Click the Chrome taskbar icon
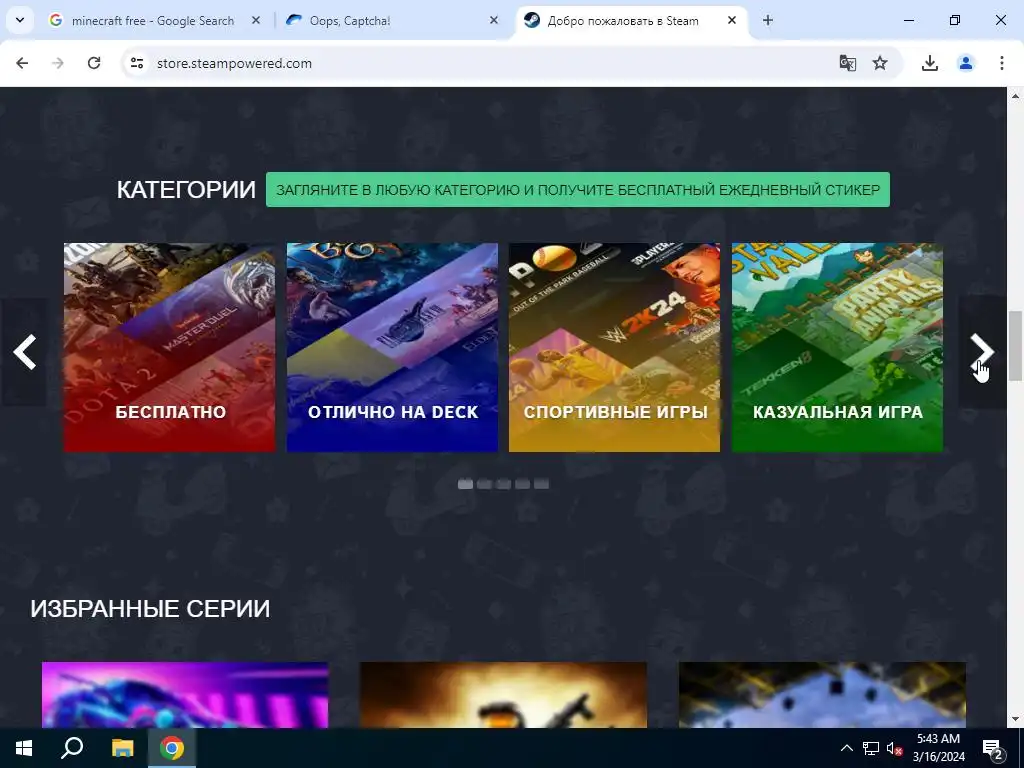The width and height of the screenshot is (1024, 768). 172,748
